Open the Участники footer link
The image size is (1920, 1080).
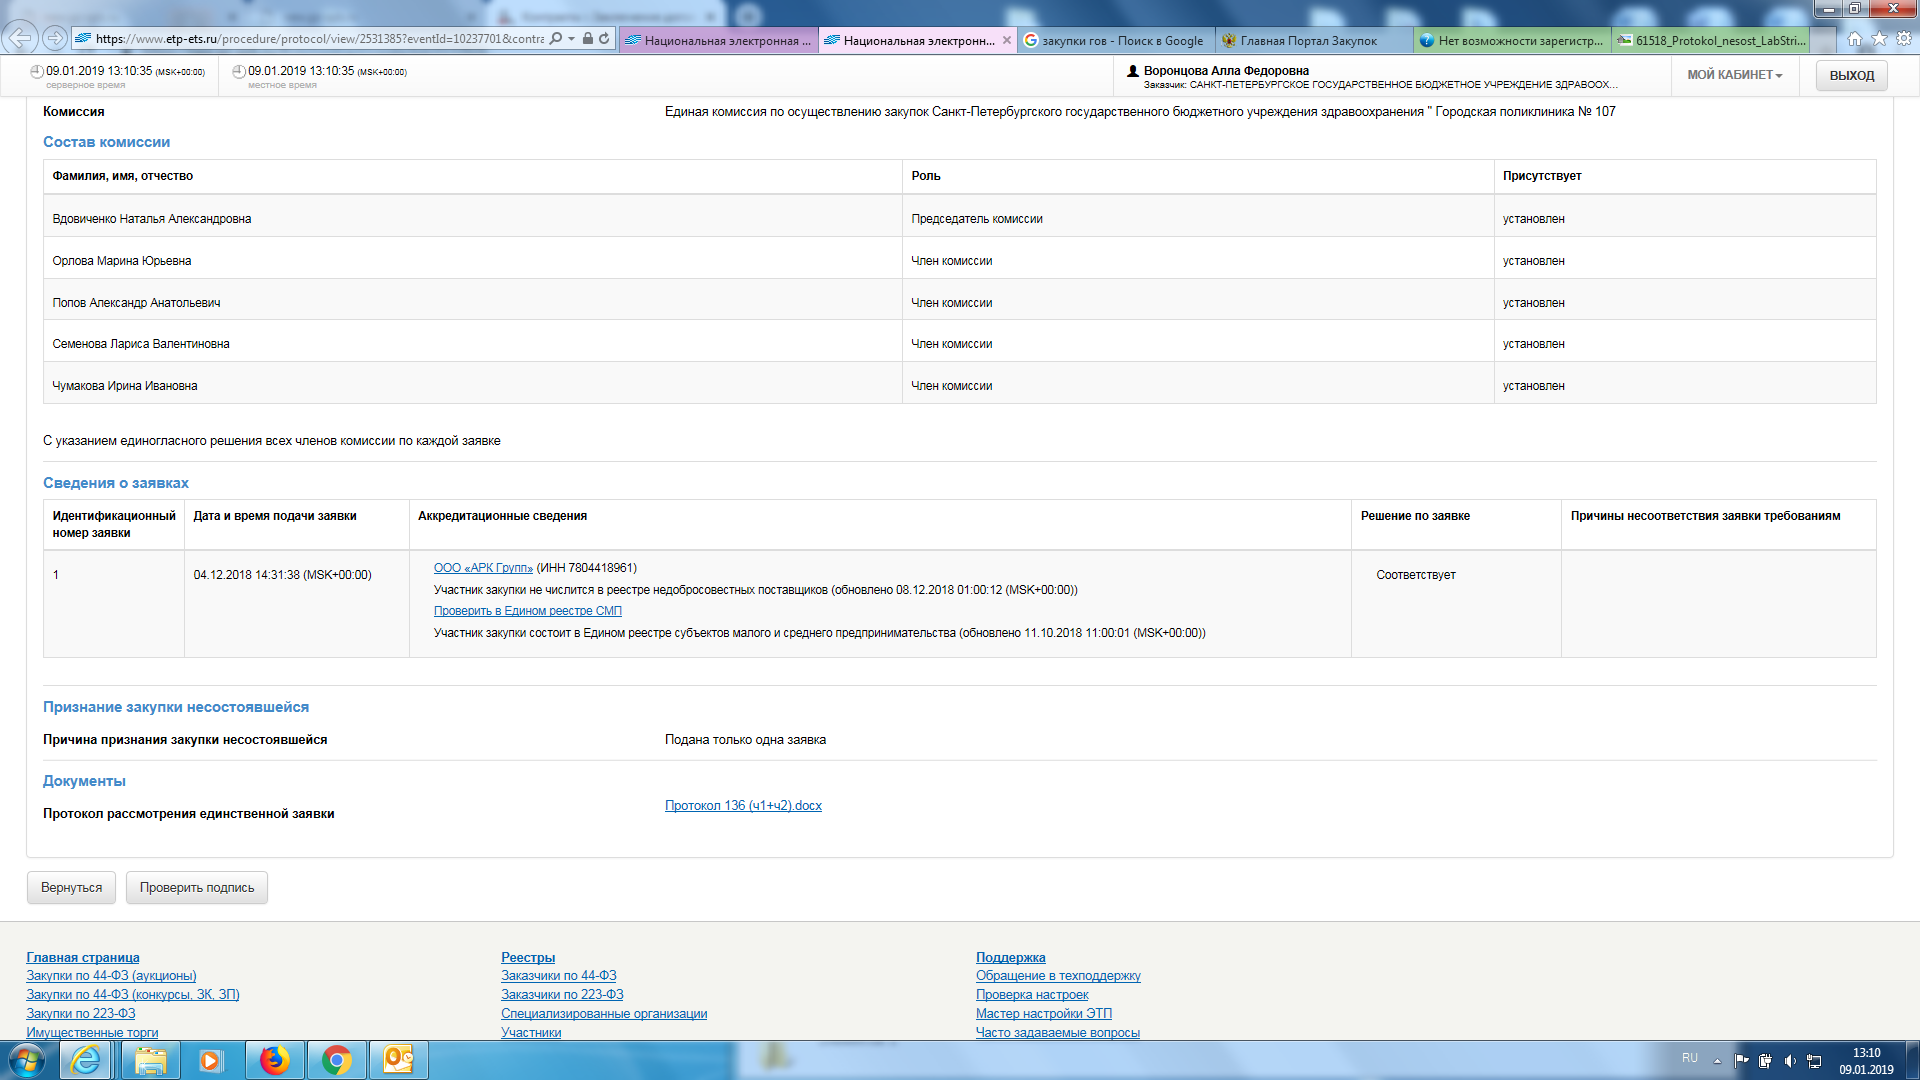pos(531,1033)
